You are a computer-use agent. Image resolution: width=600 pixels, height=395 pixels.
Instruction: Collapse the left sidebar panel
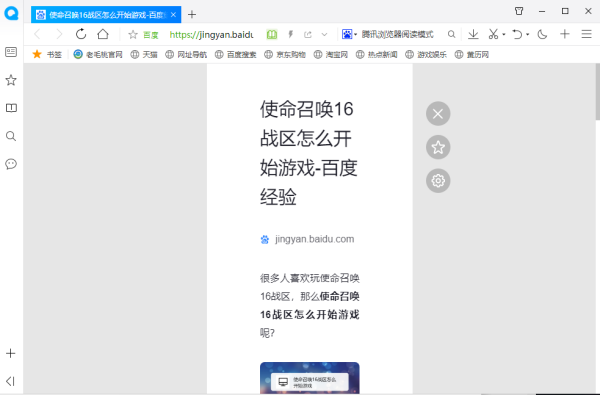click(x=11, y=381)
